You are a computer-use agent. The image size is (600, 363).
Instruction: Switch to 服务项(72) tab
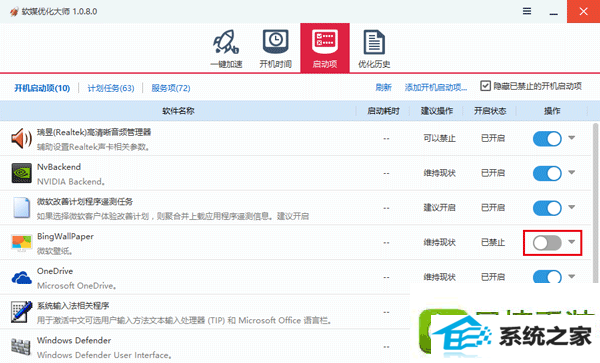click(171, 88)
